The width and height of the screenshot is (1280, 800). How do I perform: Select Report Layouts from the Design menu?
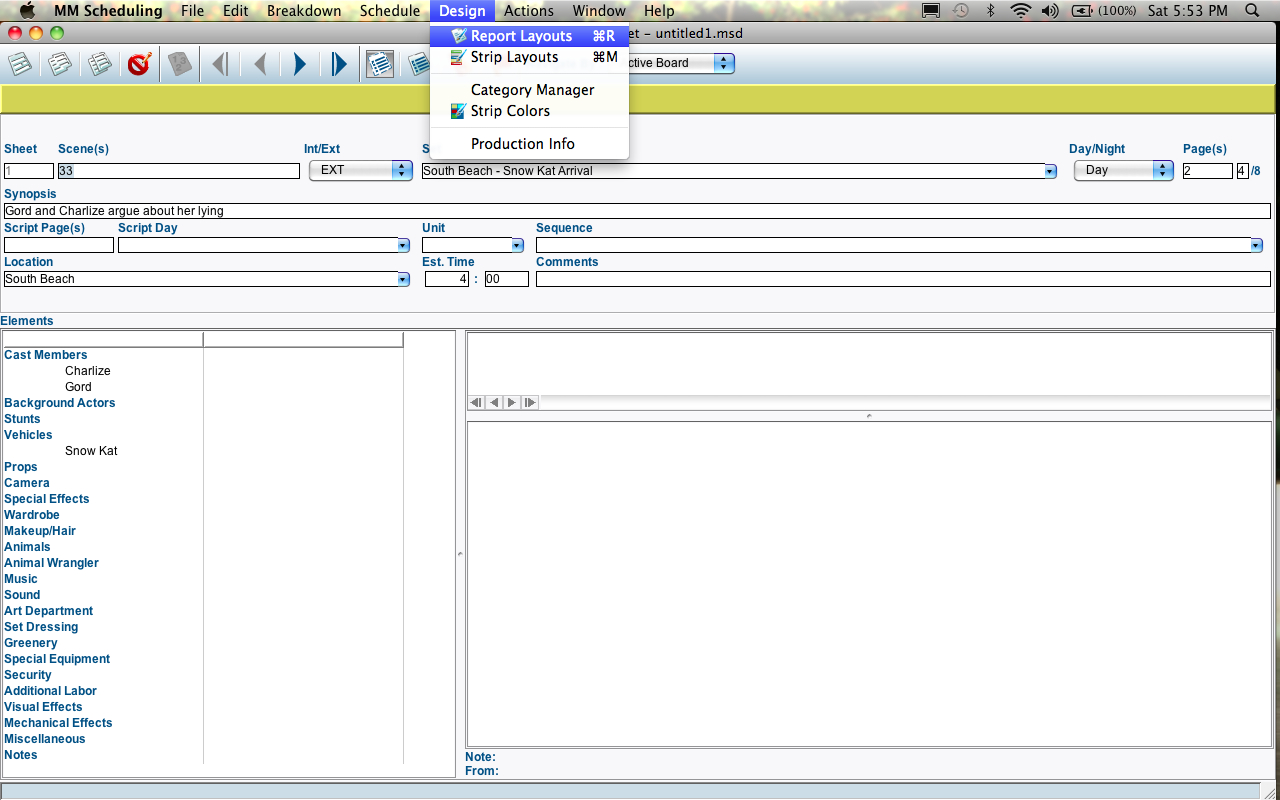(x=521, y=36)
